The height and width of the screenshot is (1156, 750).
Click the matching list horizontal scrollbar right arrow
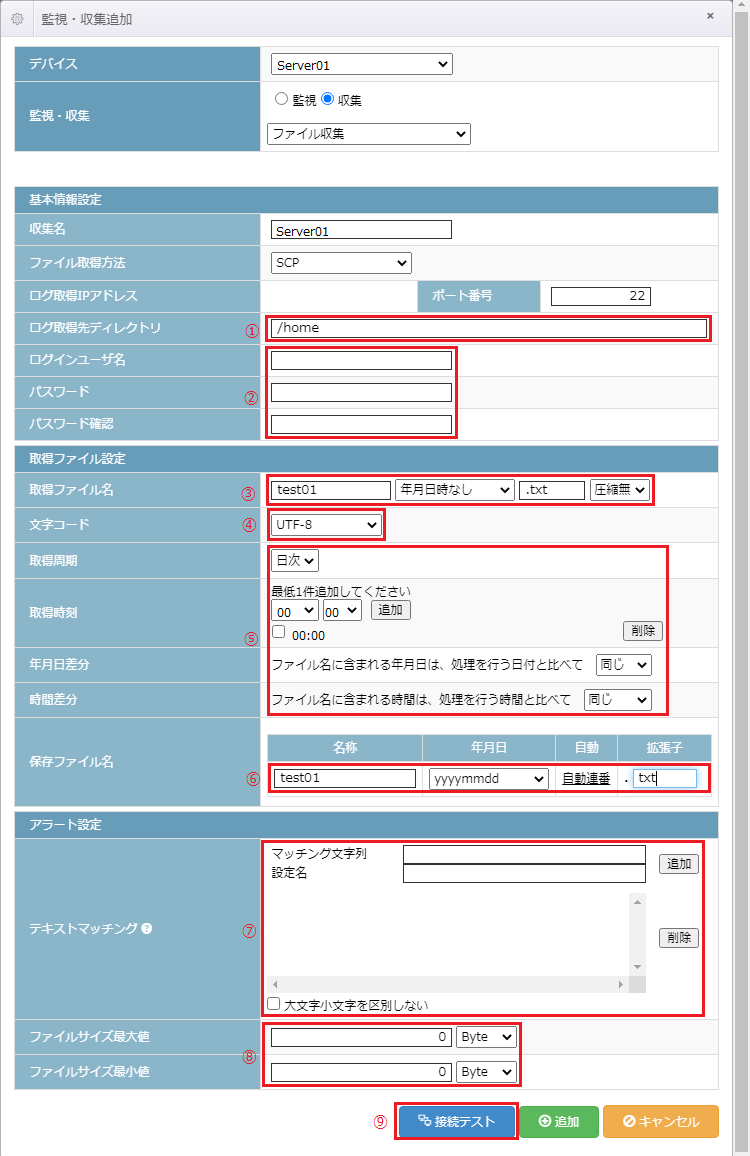click(x=621, y=984)
